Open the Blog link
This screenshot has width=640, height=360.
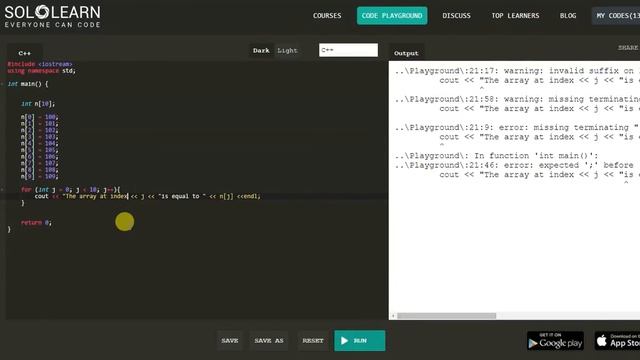click(x=568, y=16)
